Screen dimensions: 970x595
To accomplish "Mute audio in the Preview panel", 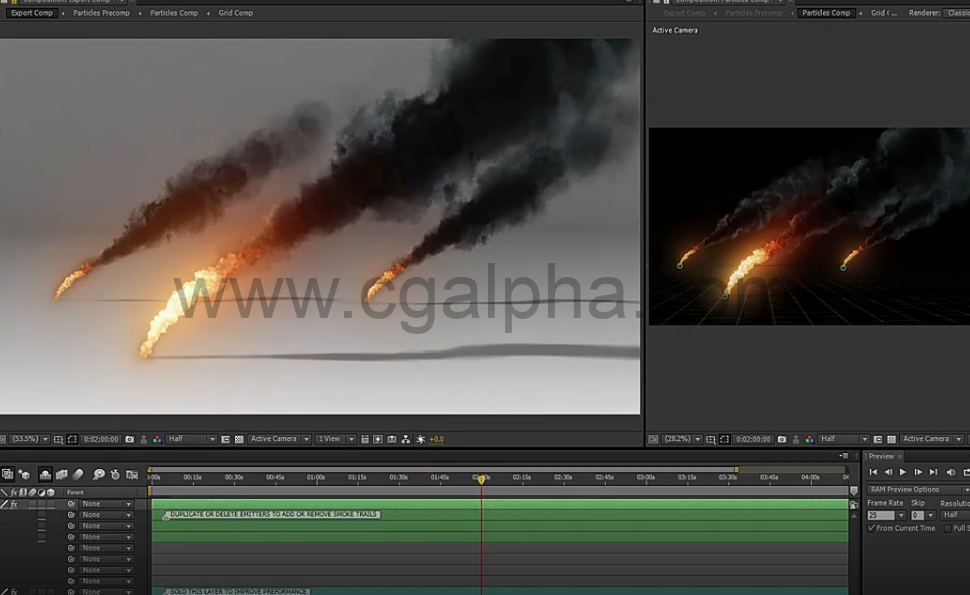I will (950, 472).
